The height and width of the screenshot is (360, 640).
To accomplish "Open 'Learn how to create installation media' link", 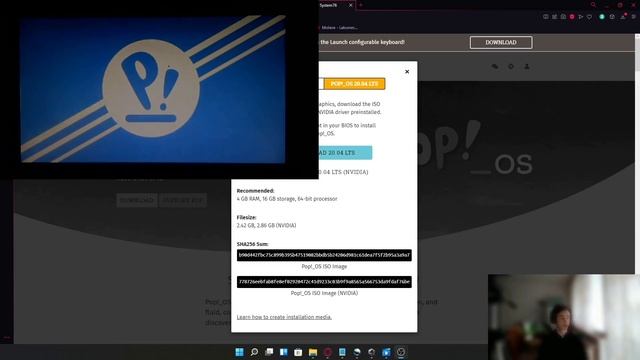I will (284, 317).
